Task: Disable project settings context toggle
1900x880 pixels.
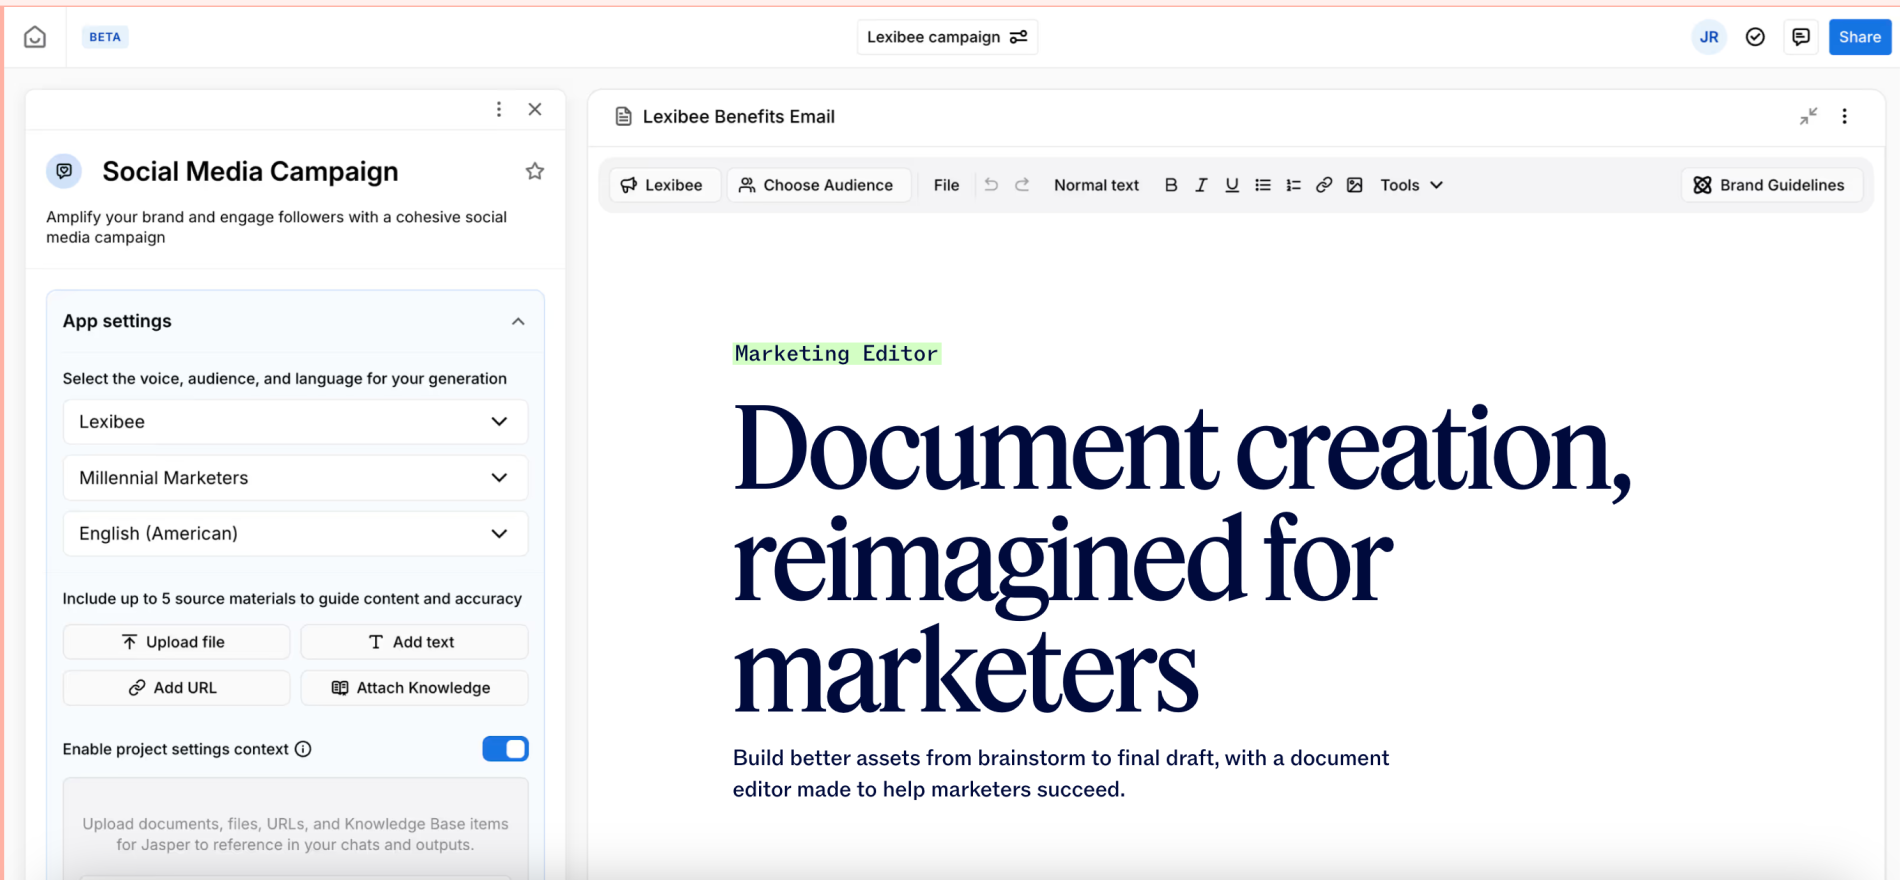Action: click(505, 749)
